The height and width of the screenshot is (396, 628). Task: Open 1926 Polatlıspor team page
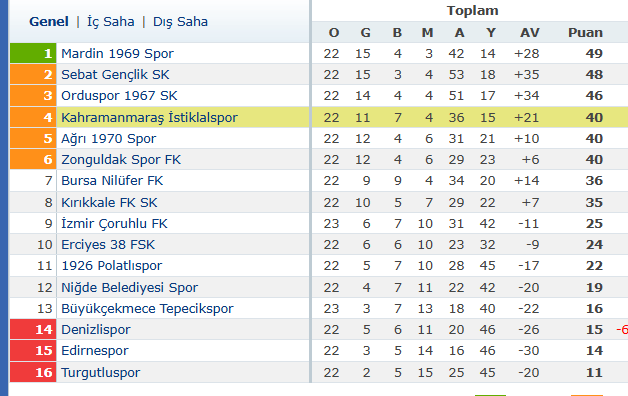coord(112,266)
